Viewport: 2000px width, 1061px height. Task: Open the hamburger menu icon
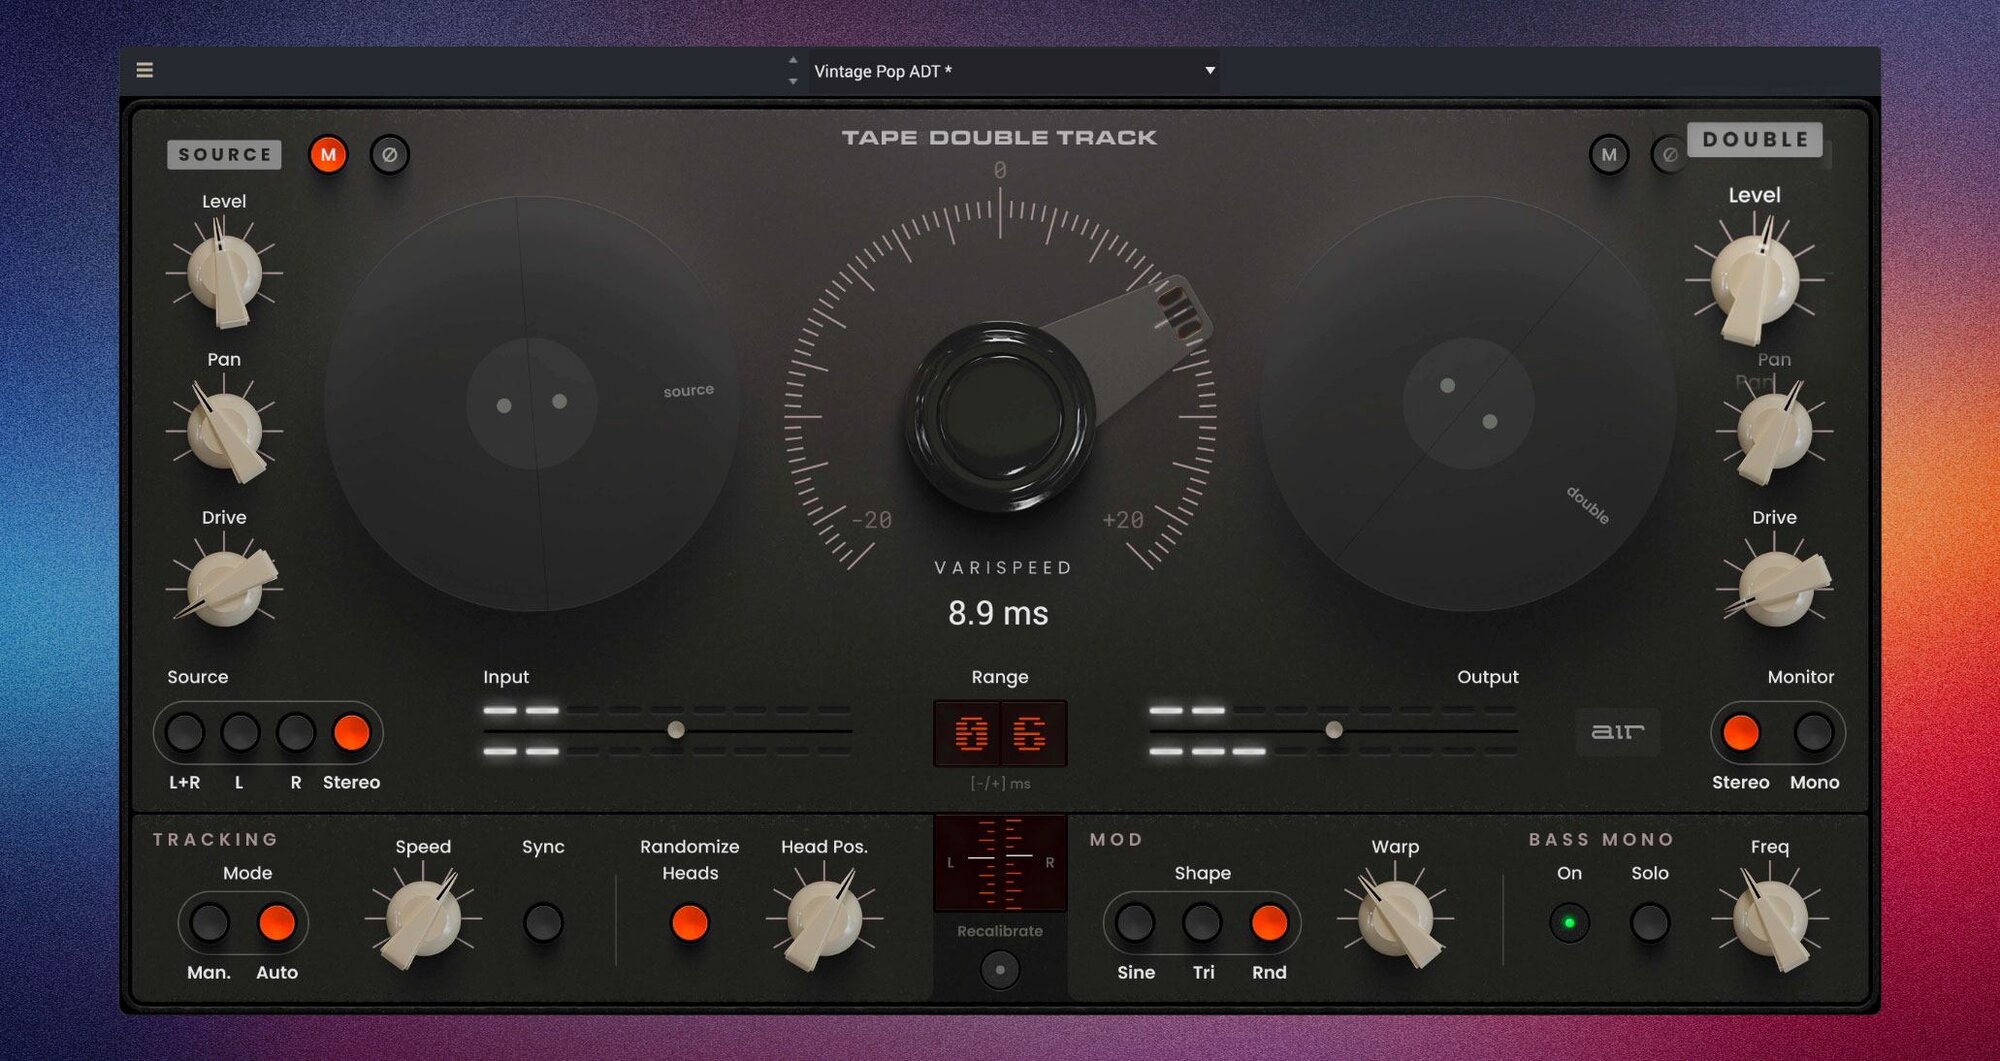point(145,70)
